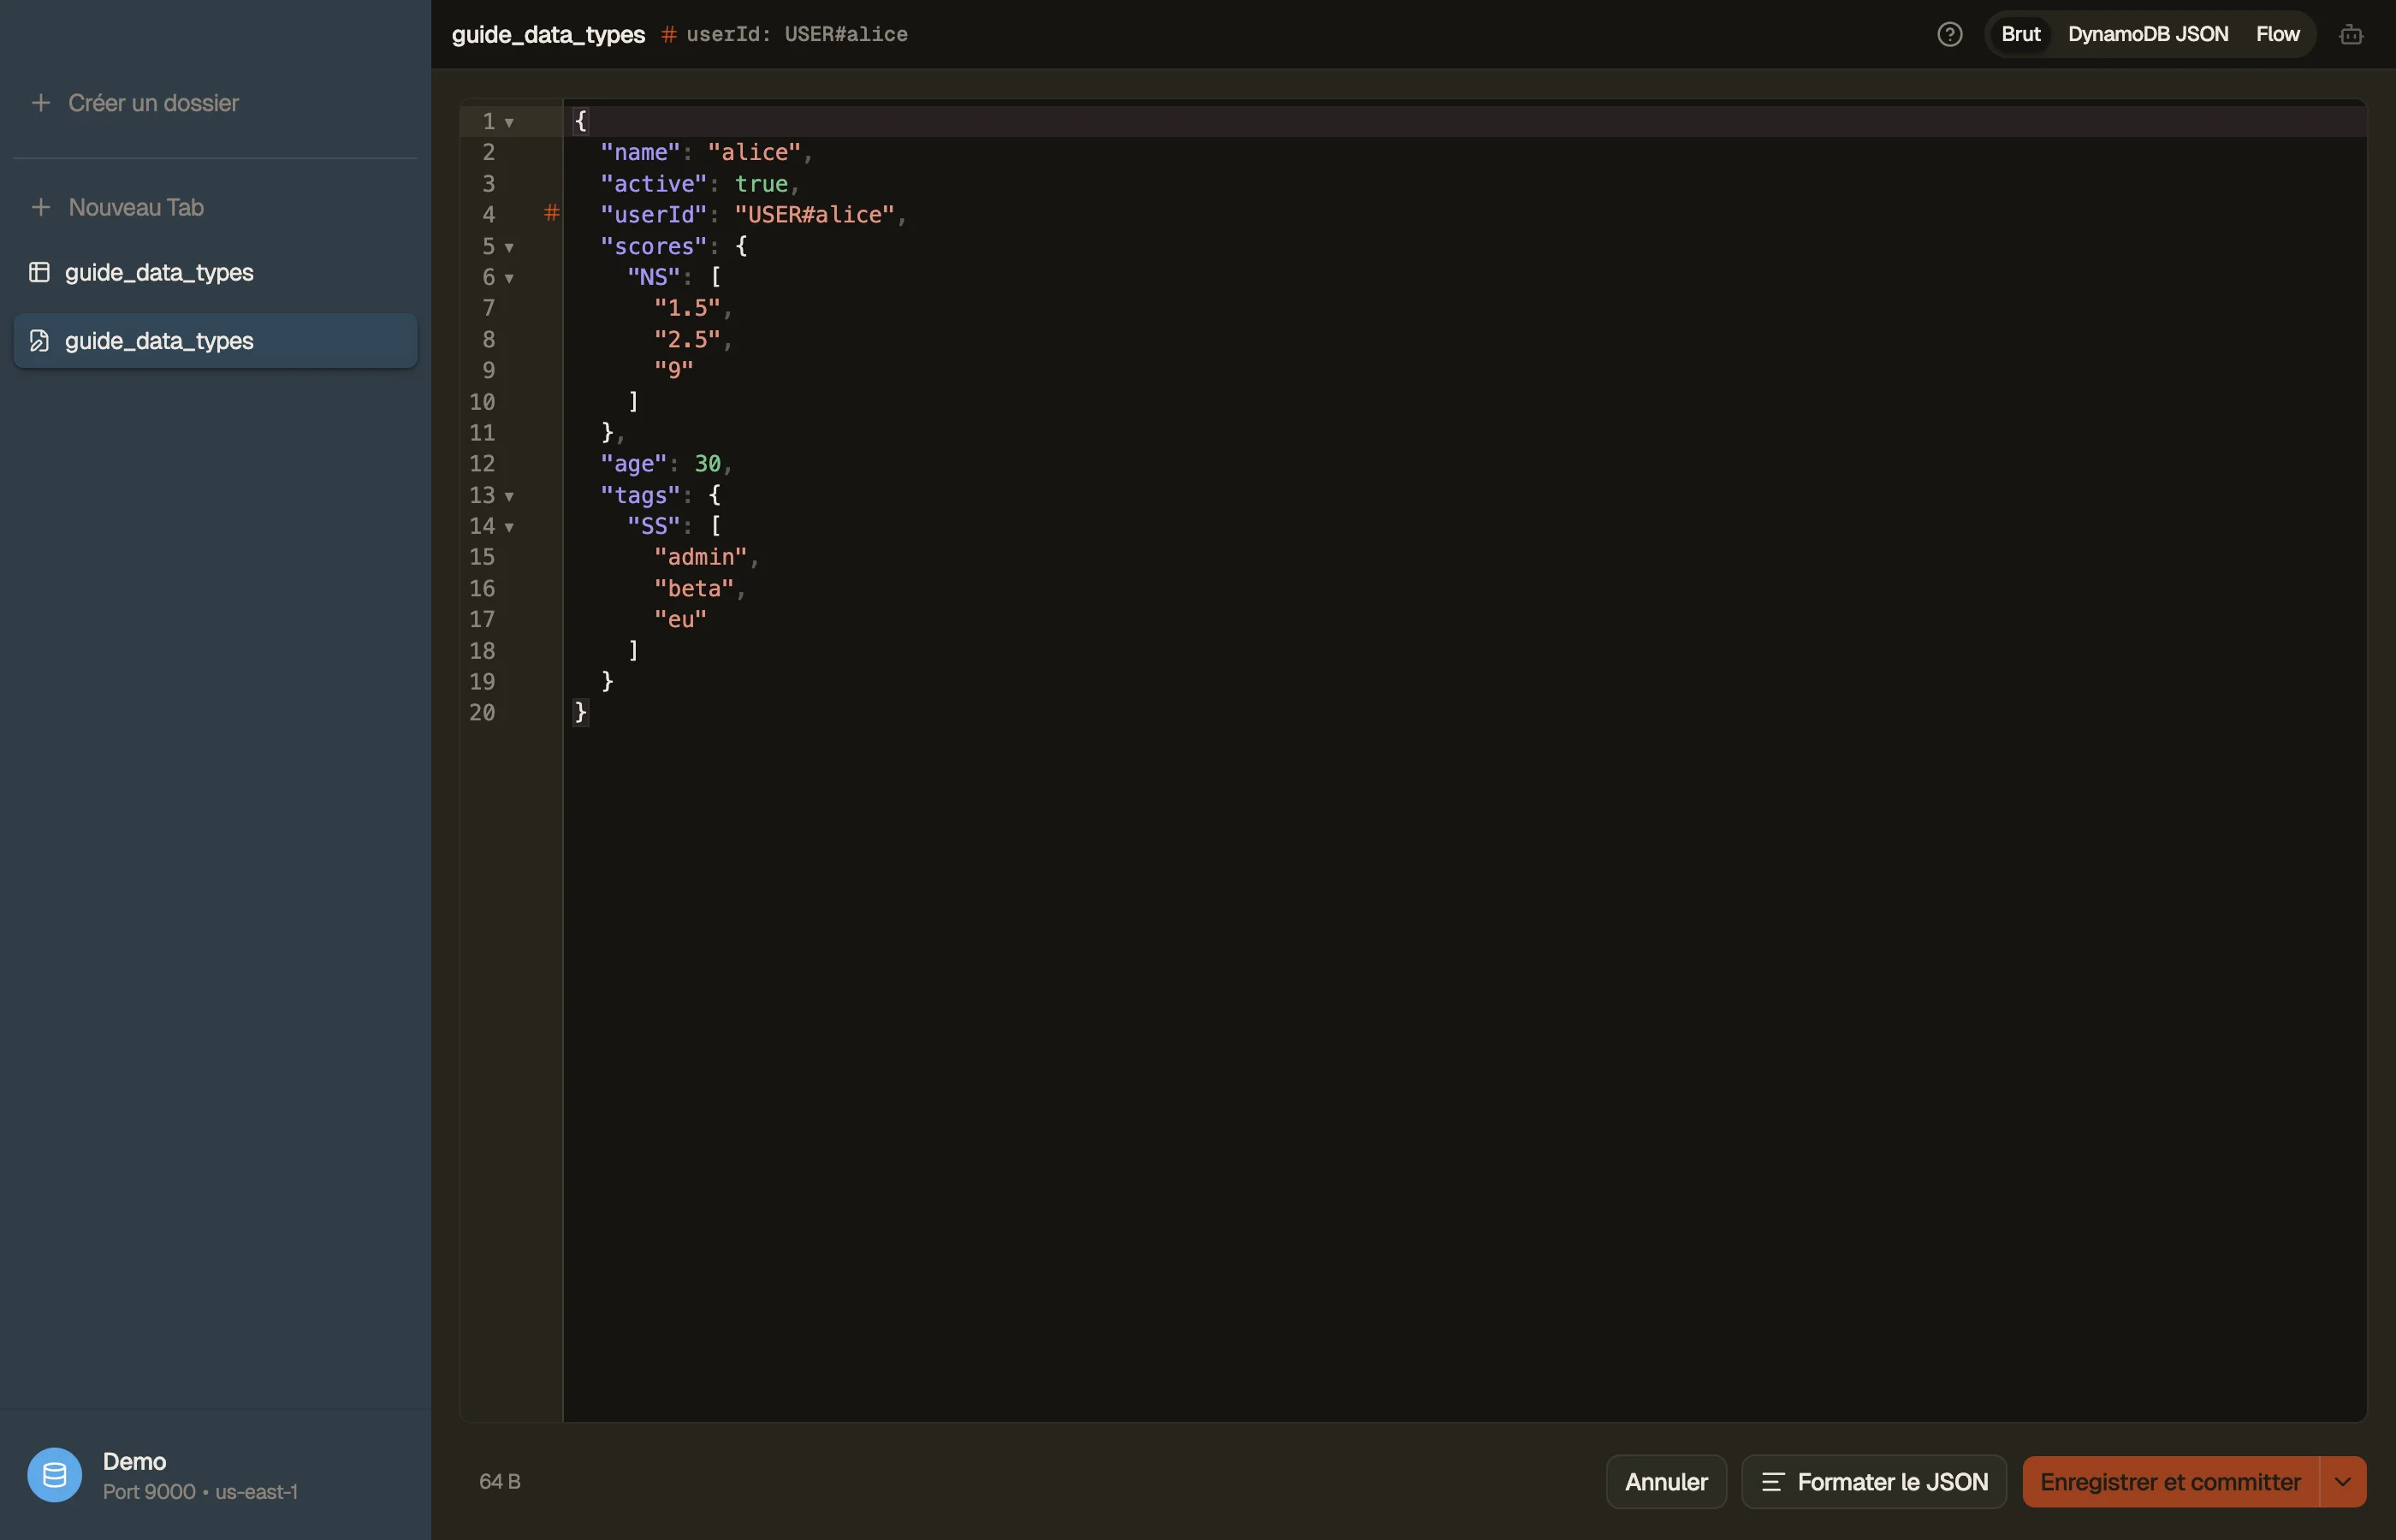Collapse the scores fold arrow on line 5

pyautogui.click(x=509, y=247)
